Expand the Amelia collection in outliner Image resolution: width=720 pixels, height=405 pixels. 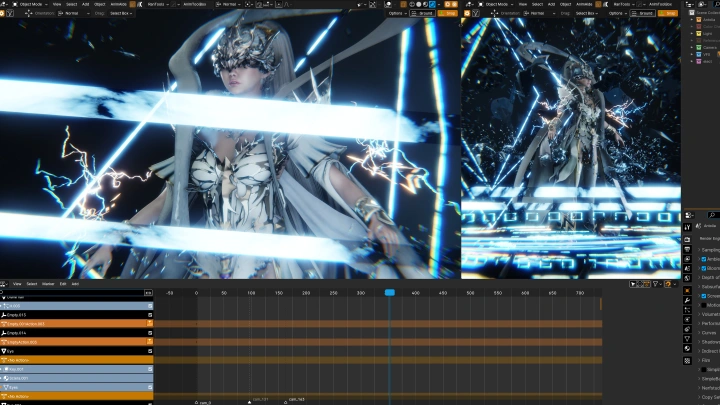(692, 20)
